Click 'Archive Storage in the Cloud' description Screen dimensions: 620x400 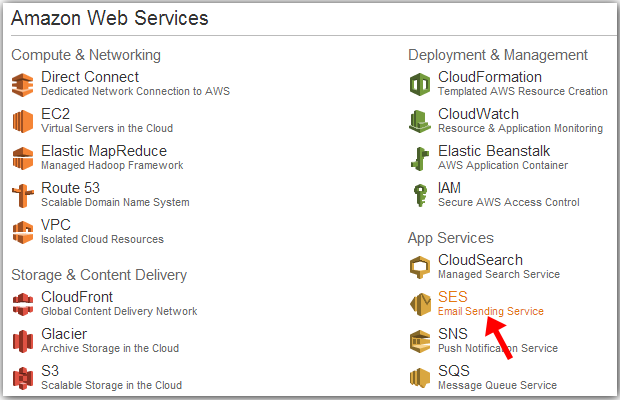[x=110, y=348]
